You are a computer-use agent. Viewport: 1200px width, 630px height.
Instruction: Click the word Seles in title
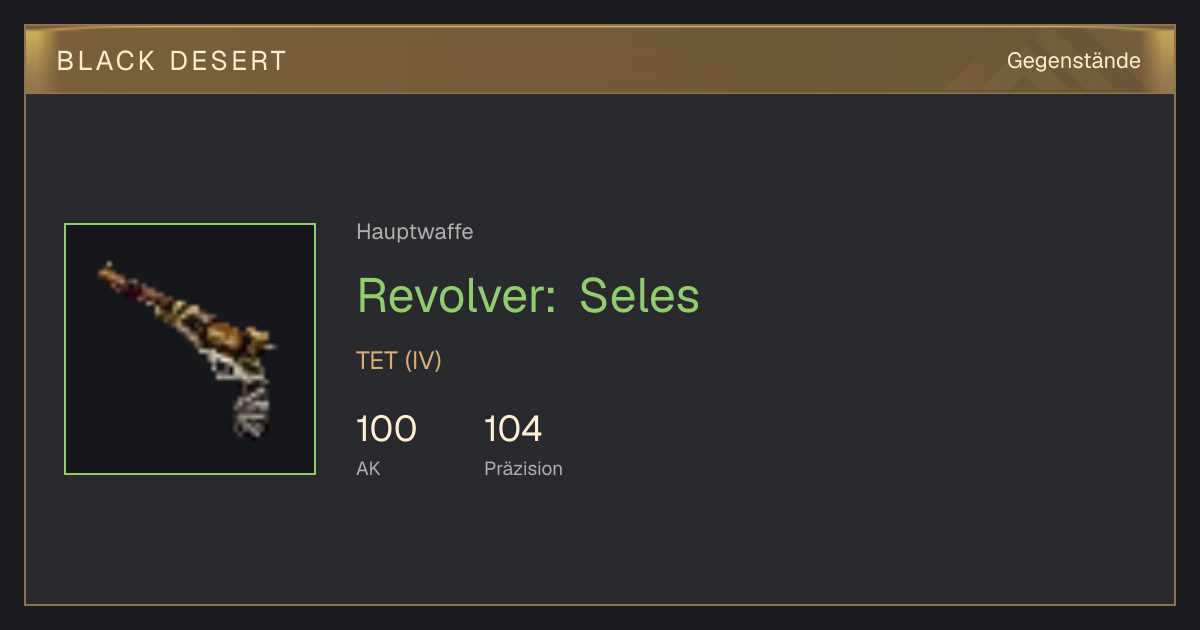pos(639,295)
